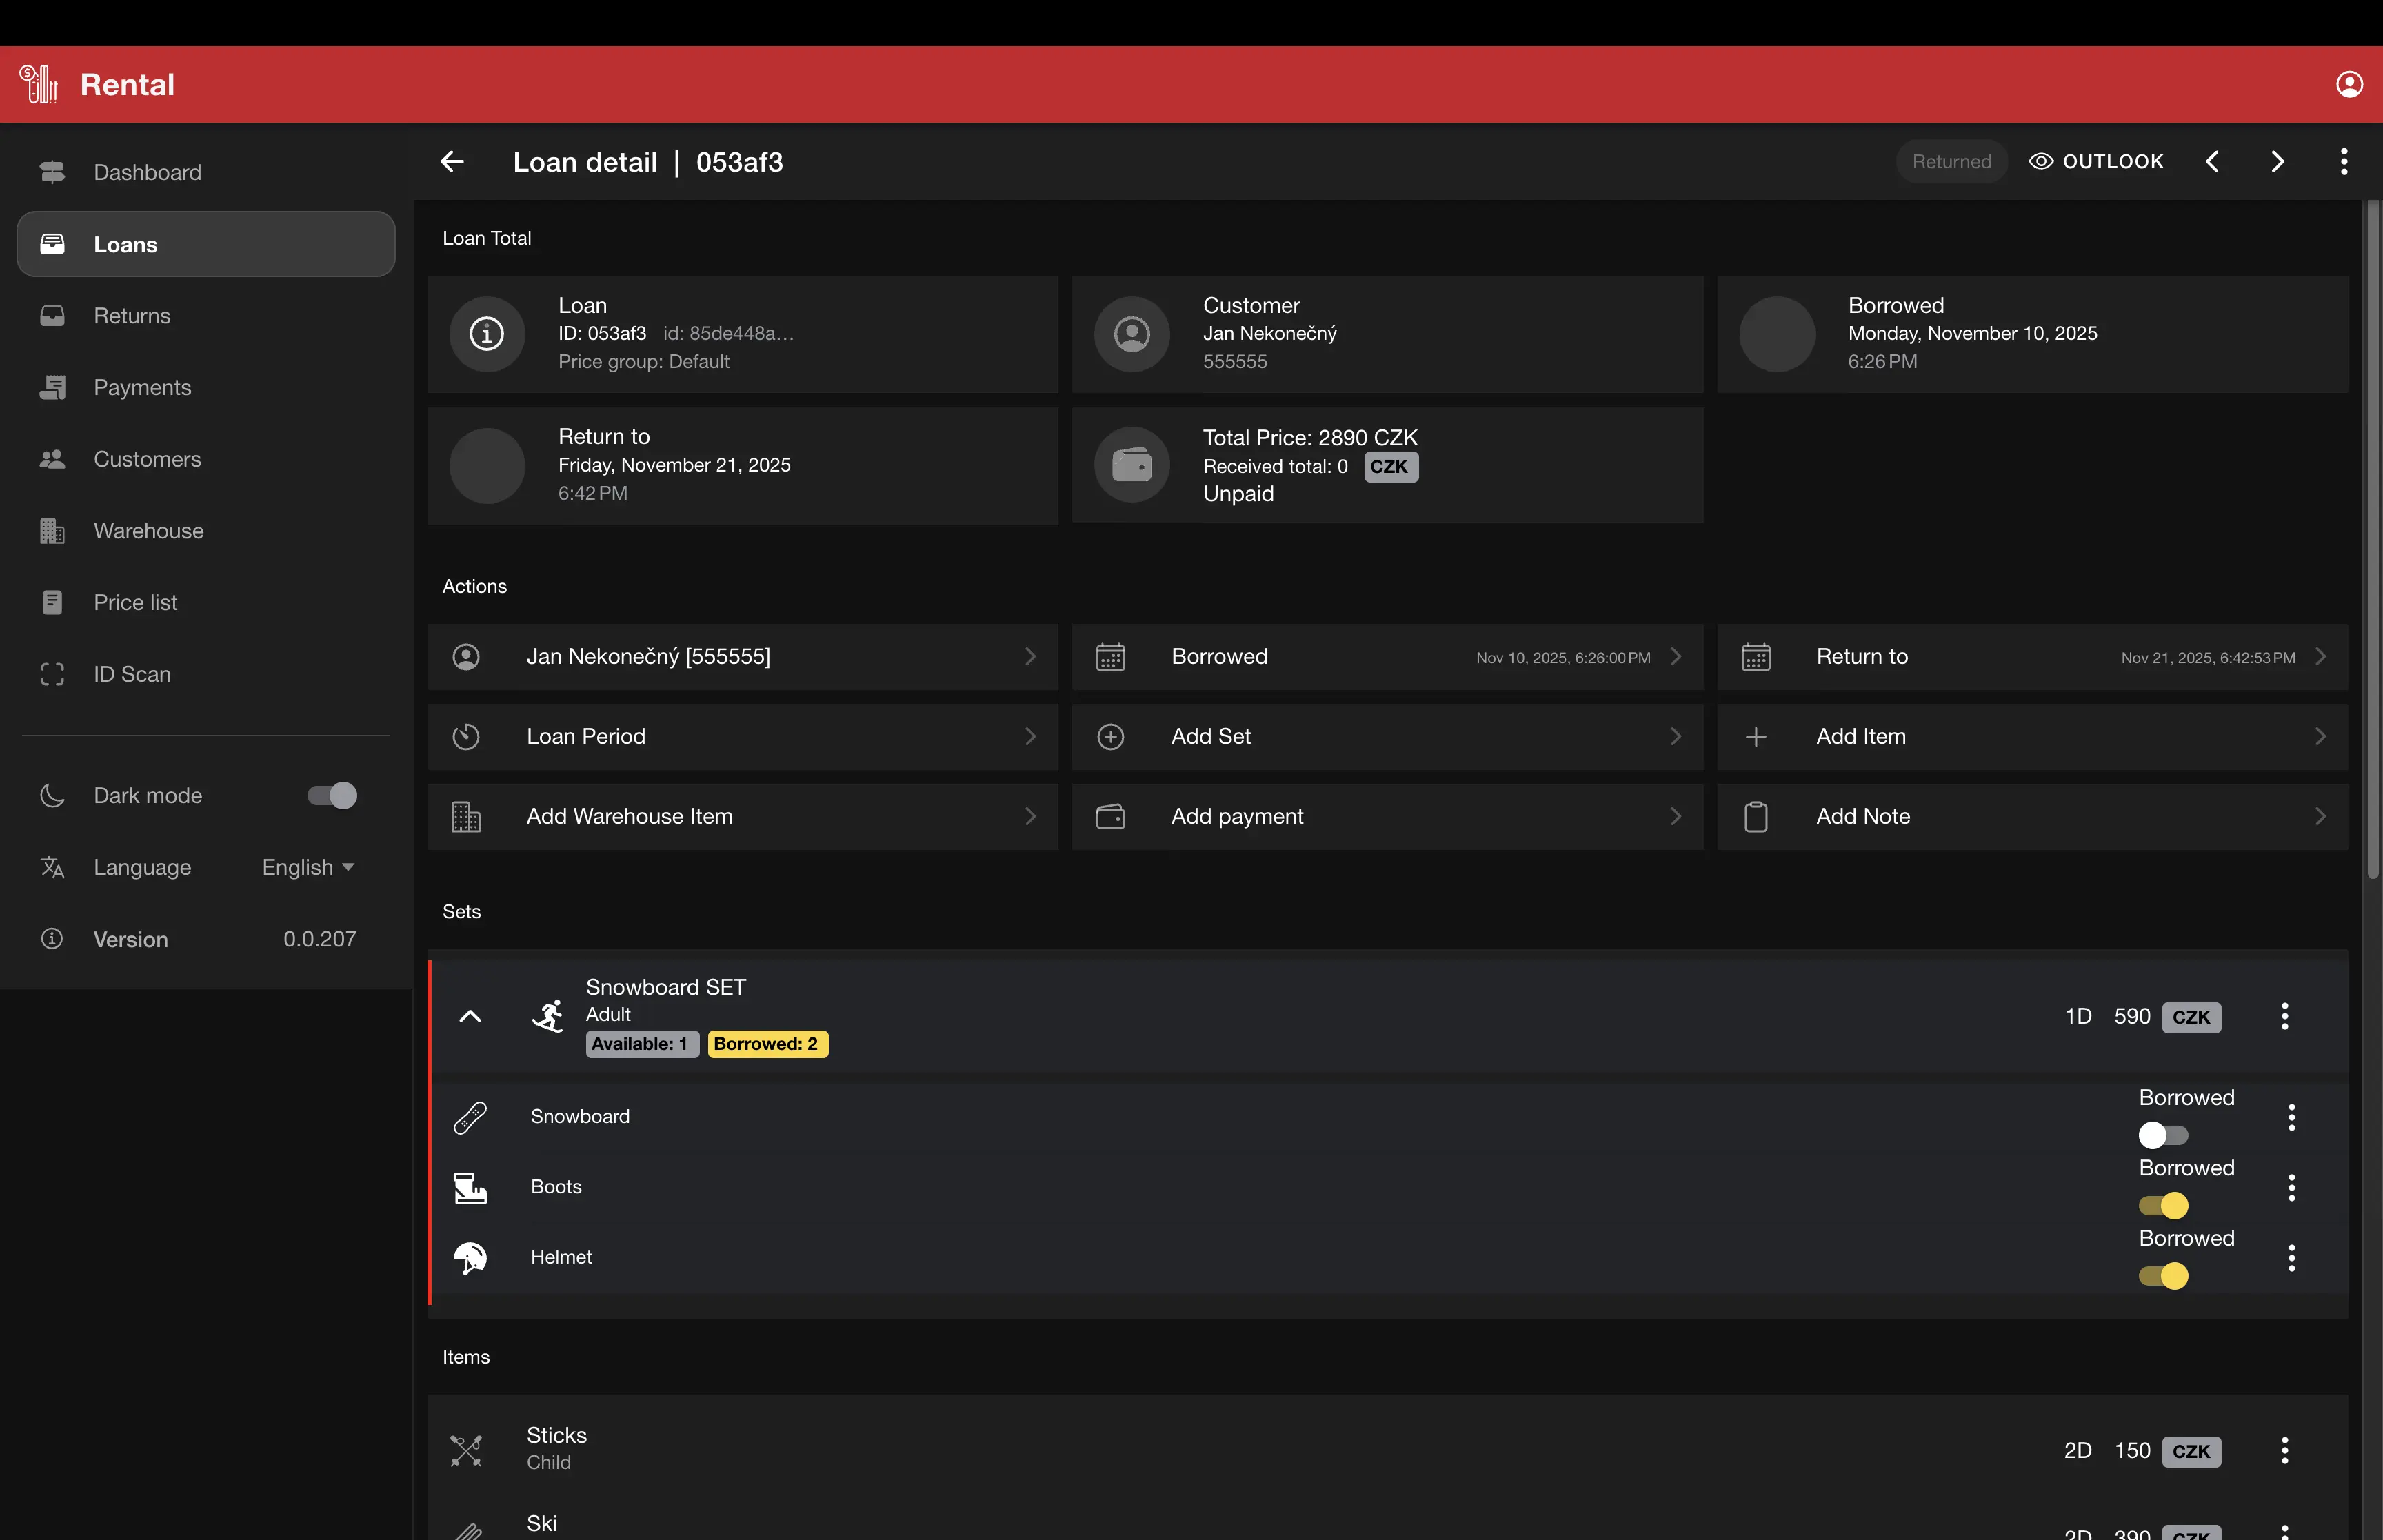Open options for the Helmet row

pos(2291,1257)
